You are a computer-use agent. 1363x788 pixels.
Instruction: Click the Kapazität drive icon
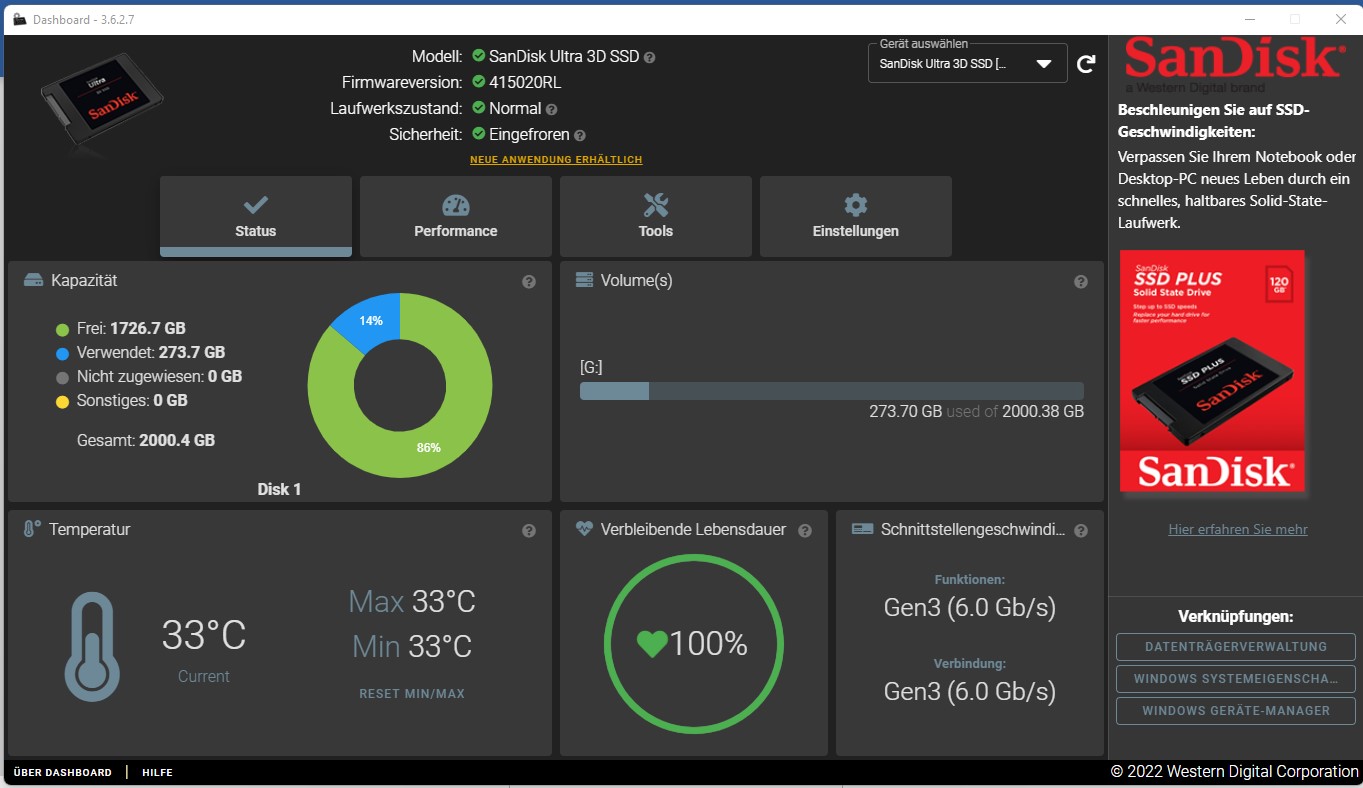click(34, 281)
